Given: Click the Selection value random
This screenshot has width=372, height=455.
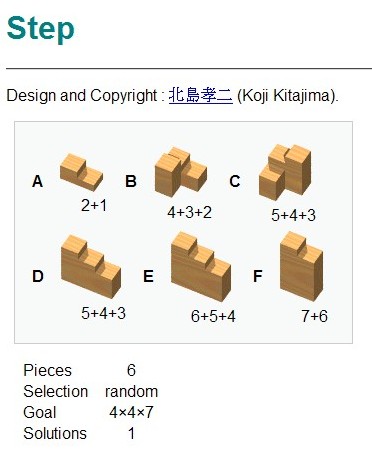Looking at the screenshot, I should tap(131, 392).
